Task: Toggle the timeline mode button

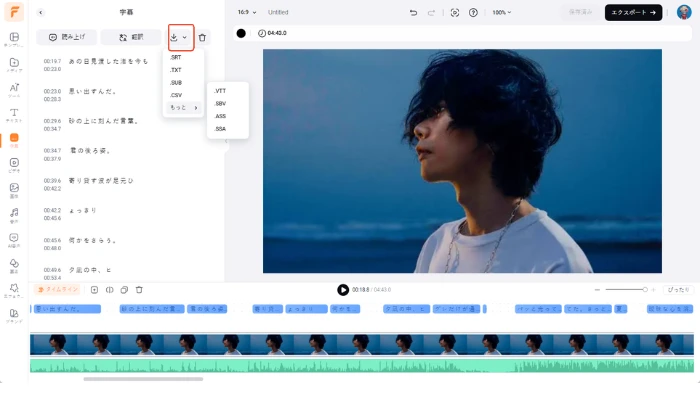Action: (x=58, y=290)
